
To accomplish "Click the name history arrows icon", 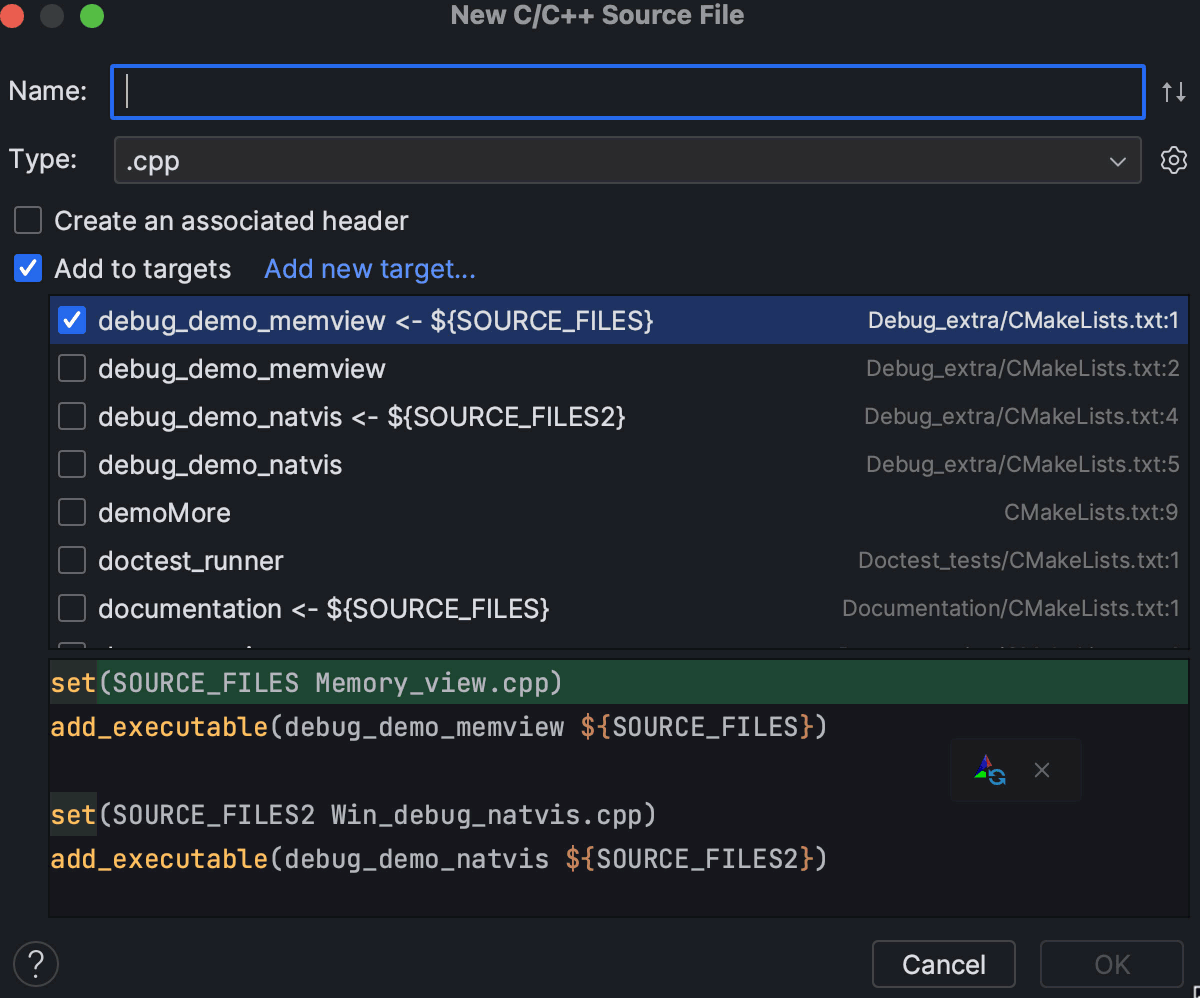I will pos(1174,91).
